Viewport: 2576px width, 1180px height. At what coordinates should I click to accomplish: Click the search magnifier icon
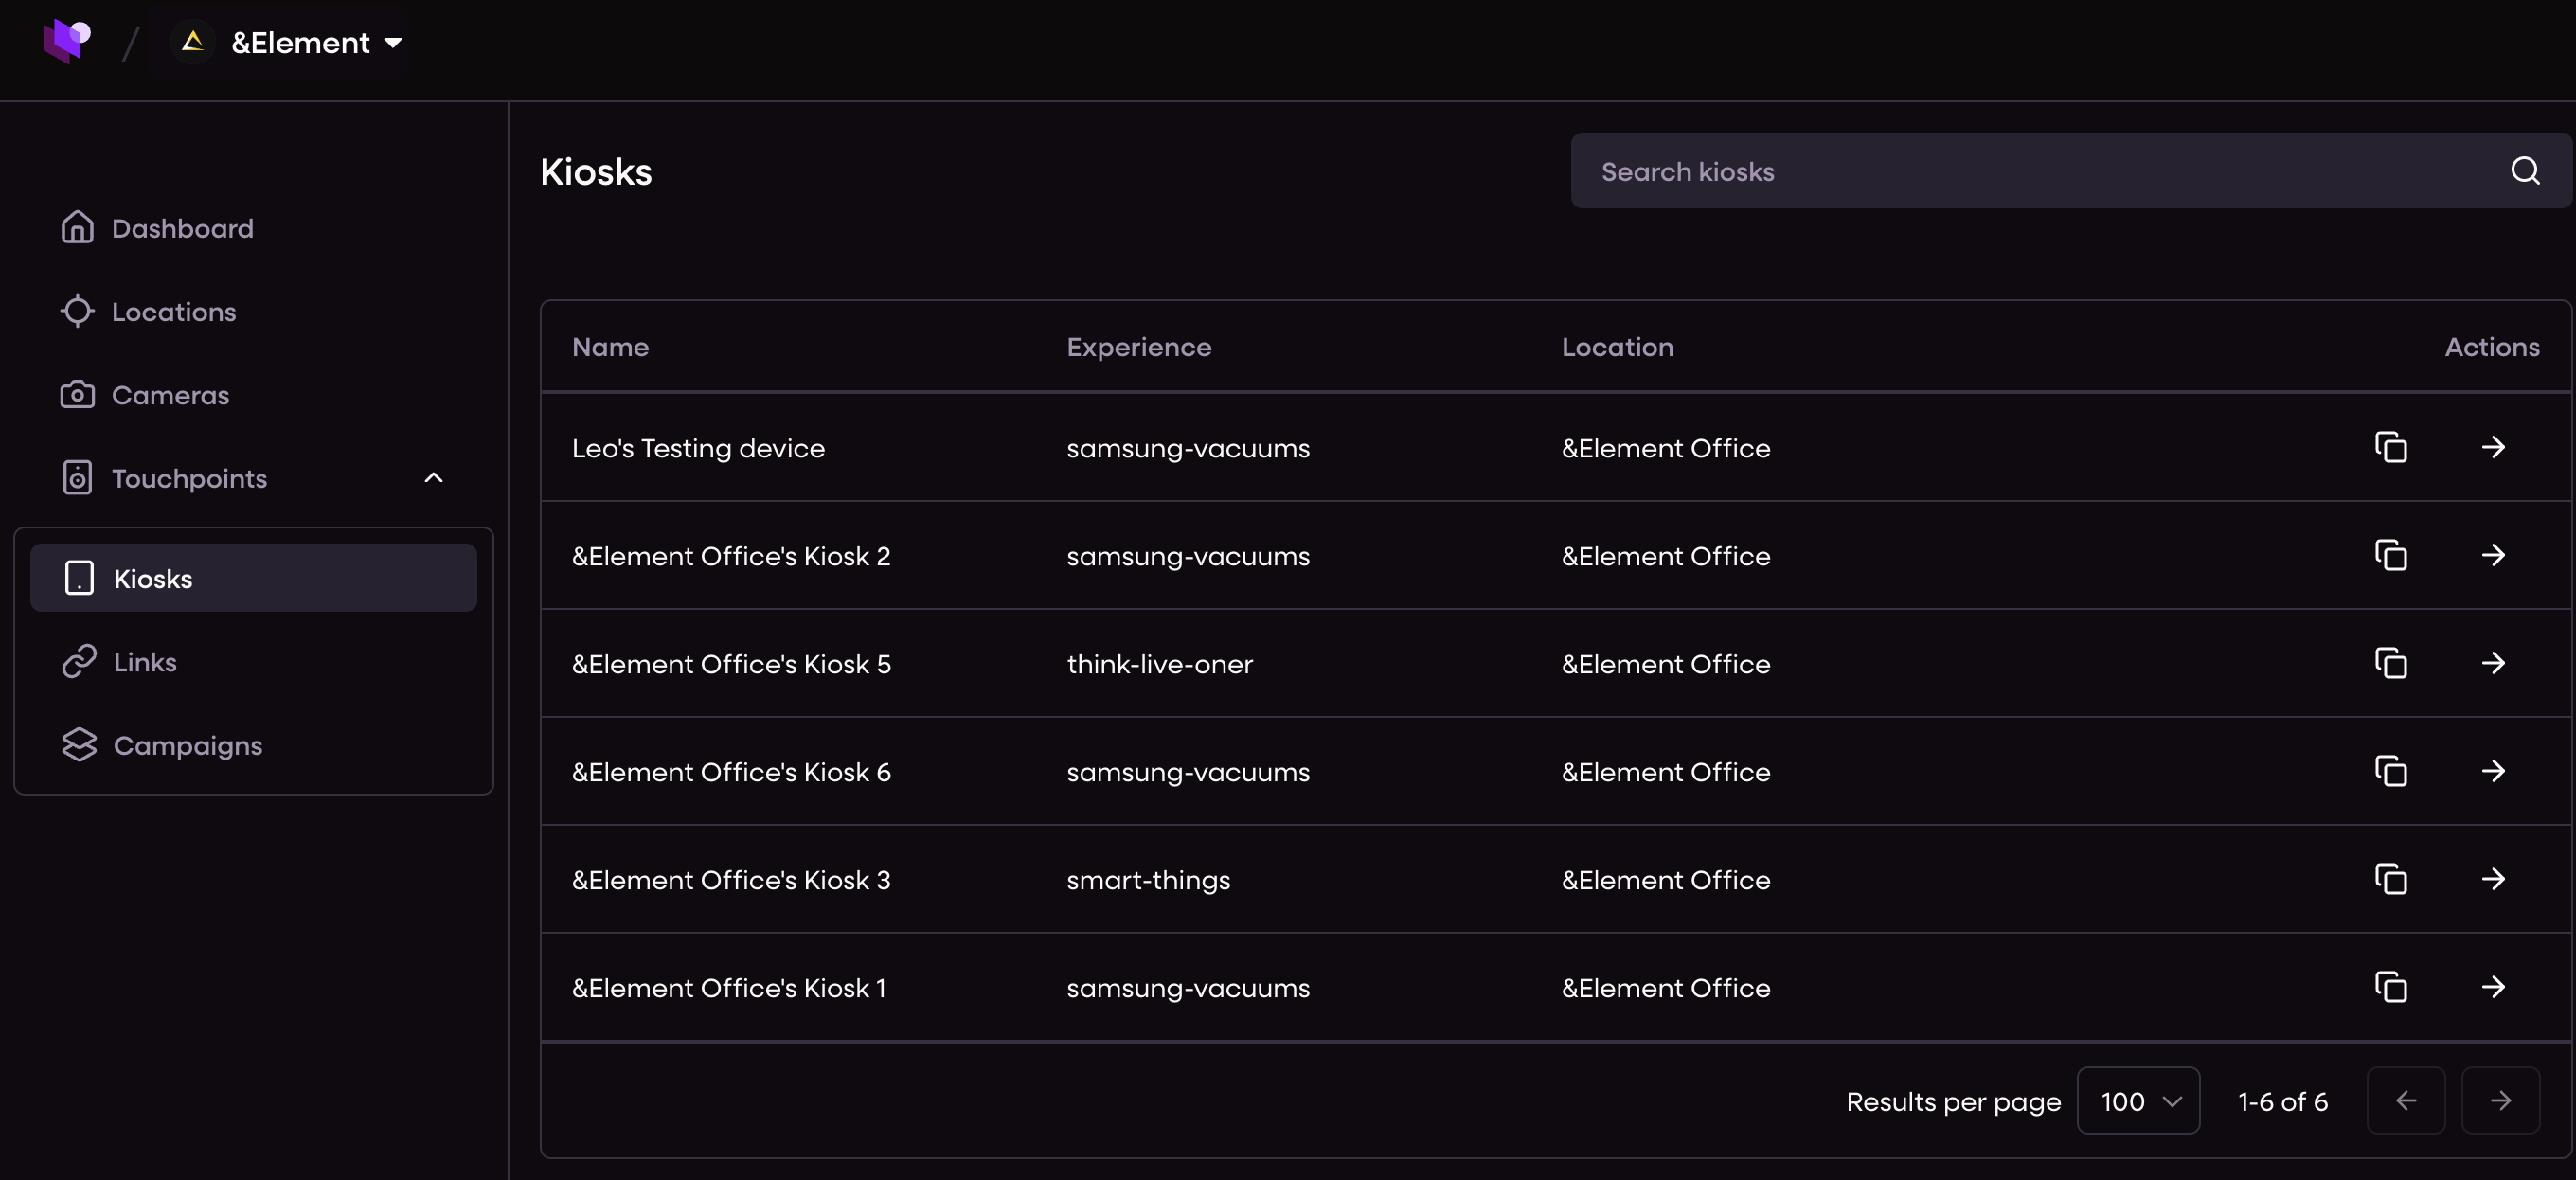tap(2525, 171)
